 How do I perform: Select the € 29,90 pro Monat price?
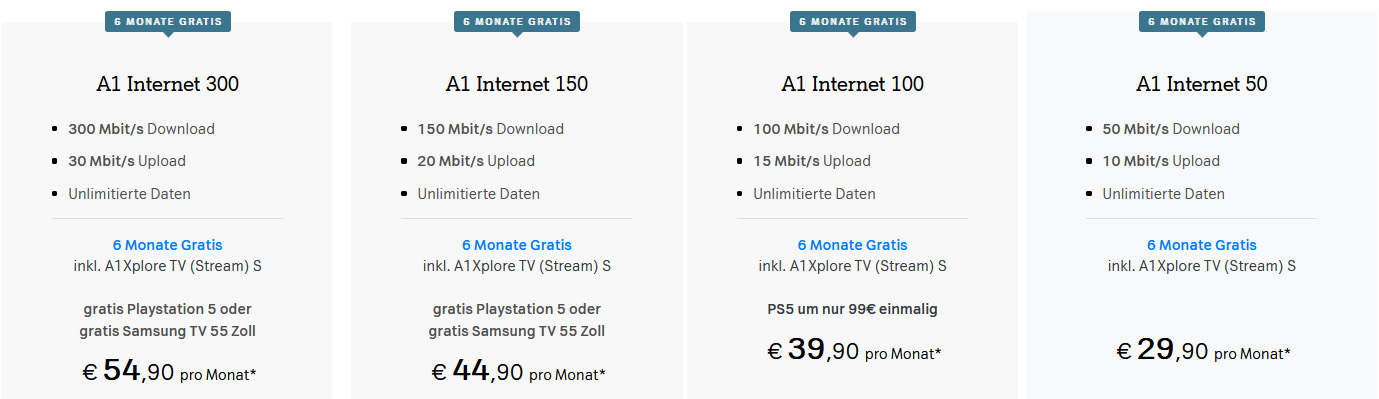(x=1203, y=350)
